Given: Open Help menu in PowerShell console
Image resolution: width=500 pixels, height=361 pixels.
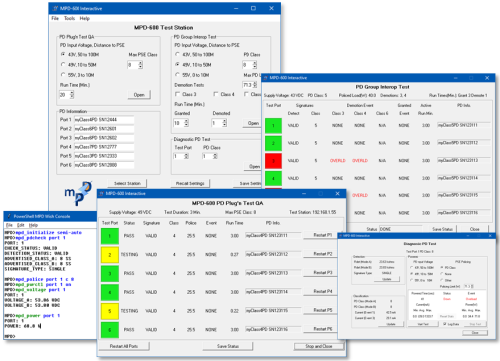Looking at the screenshot, I should (33, 225).
